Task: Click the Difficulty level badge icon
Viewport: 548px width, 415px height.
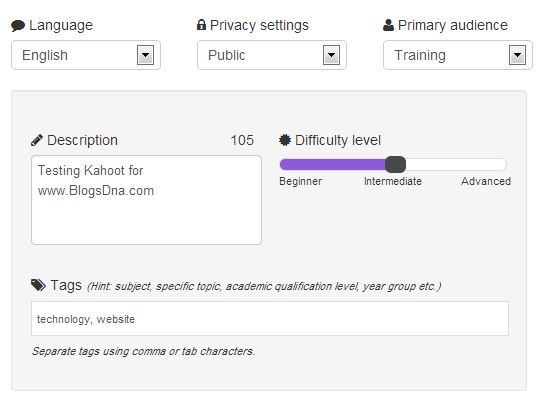Action: point(285,140)
